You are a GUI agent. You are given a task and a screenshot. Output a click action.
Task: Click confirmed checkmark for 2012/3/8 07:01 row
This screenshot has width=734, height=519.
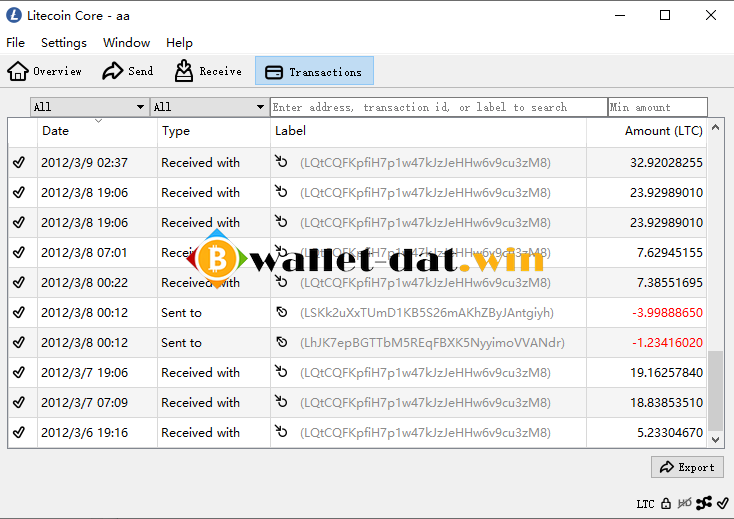click(19, 253)
